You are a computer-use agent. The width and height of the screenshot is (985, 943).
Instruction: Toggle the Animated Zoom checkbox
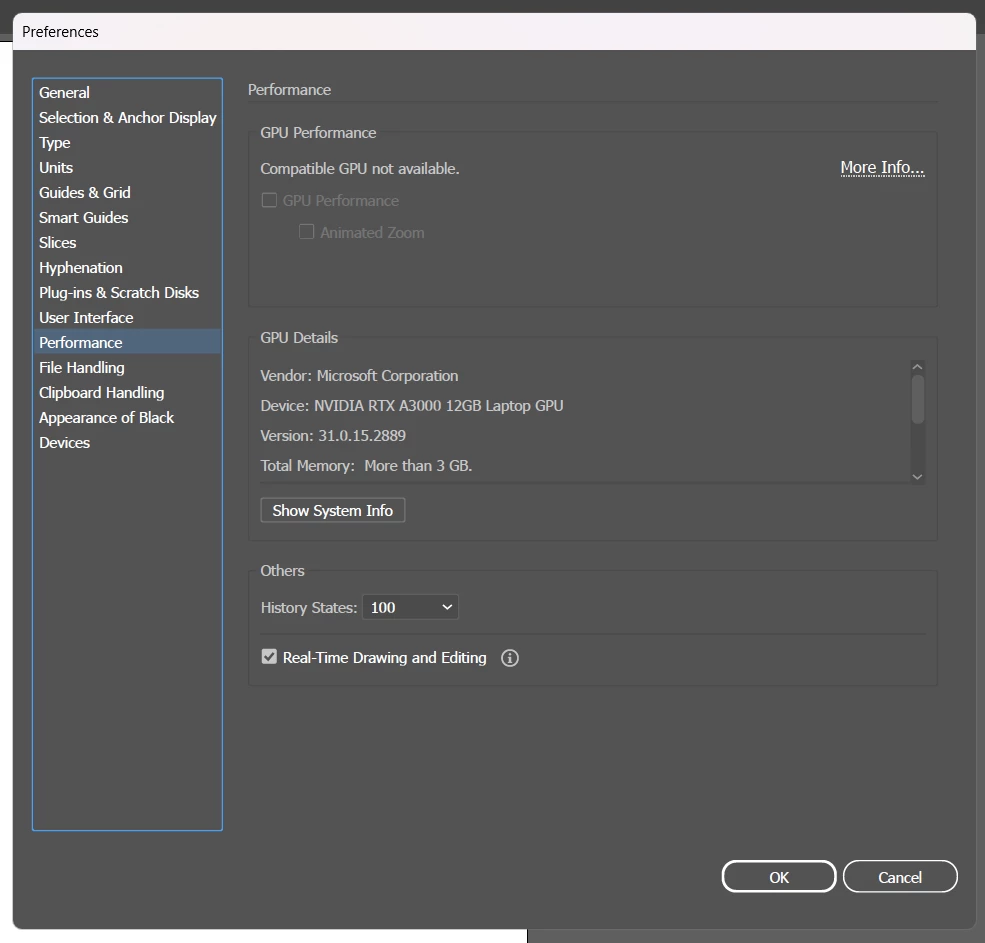coord(307,232)
